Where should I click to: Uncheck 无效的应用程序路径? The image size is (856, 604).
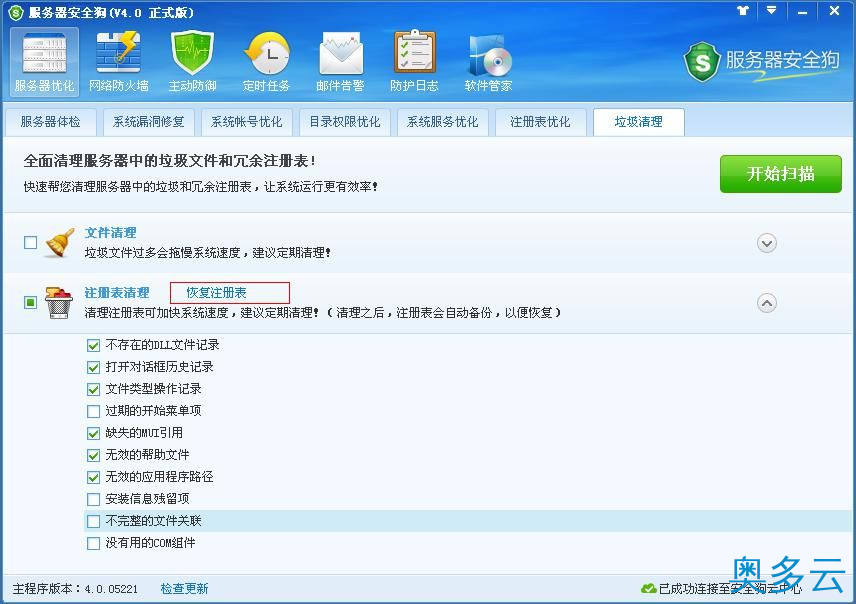[x=93, y=477]
